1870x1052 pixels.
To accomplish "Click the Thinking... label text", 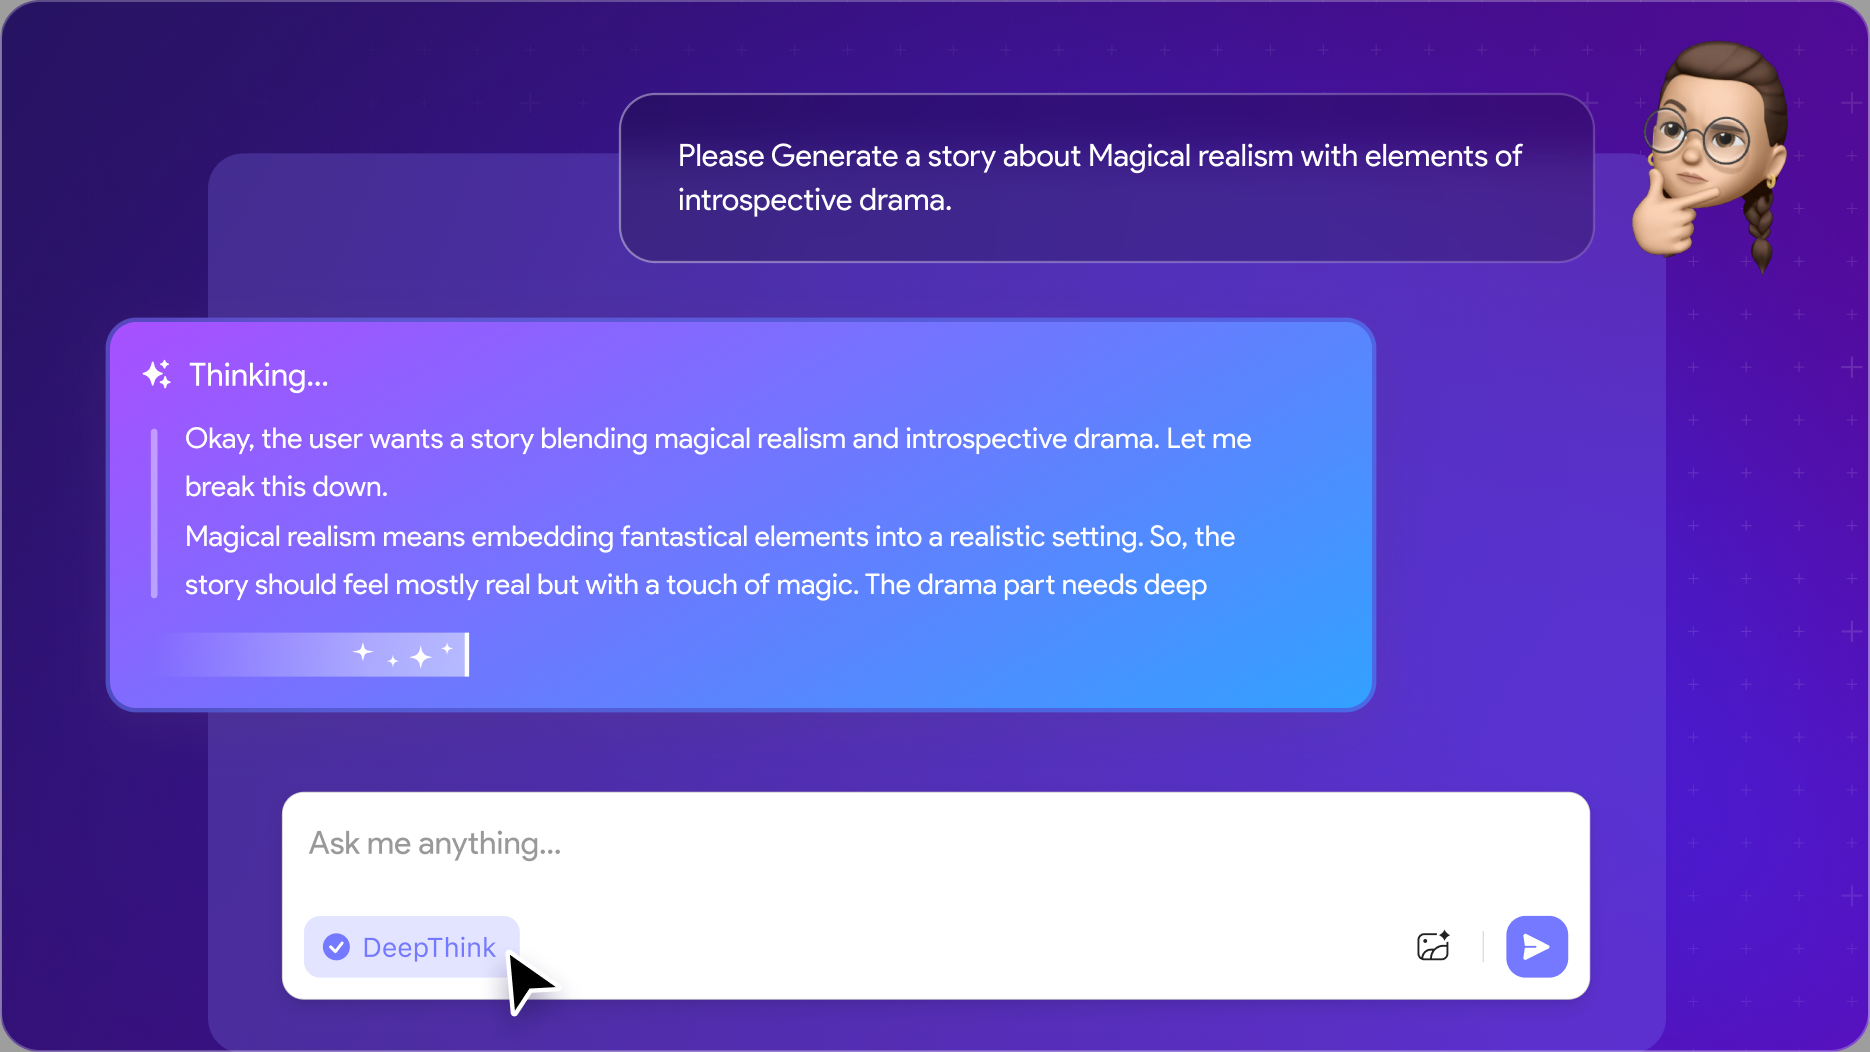I will 259,375.
